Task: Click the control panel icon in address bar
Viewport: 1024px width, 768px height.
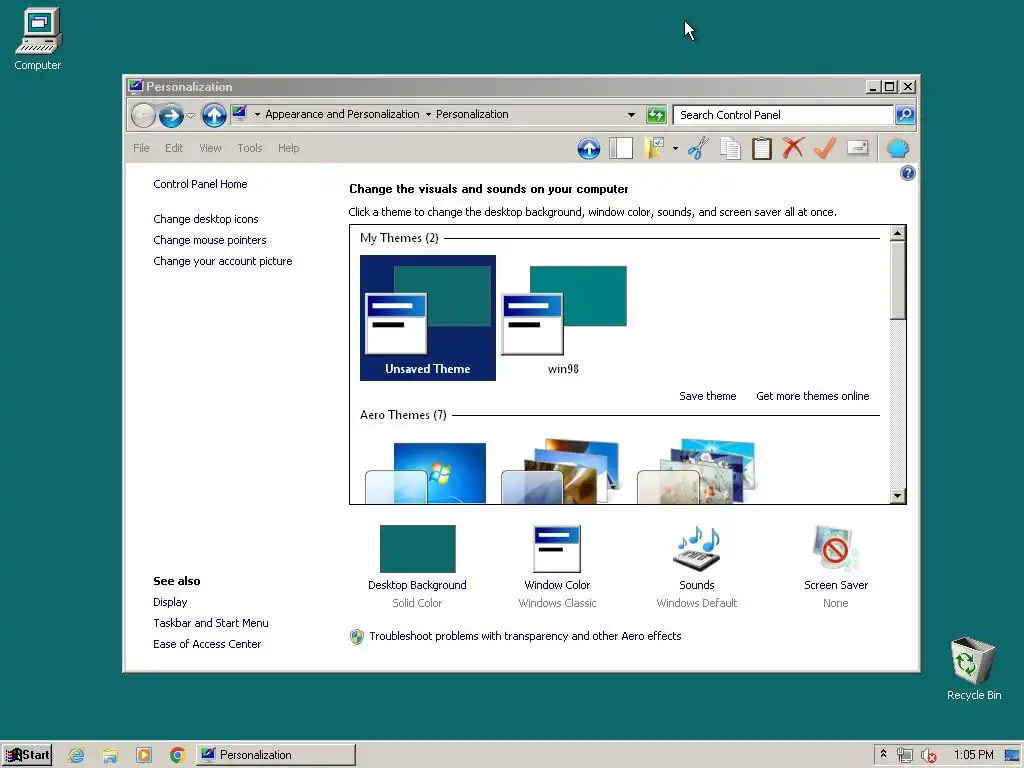Action: click(x=240, y=114)
